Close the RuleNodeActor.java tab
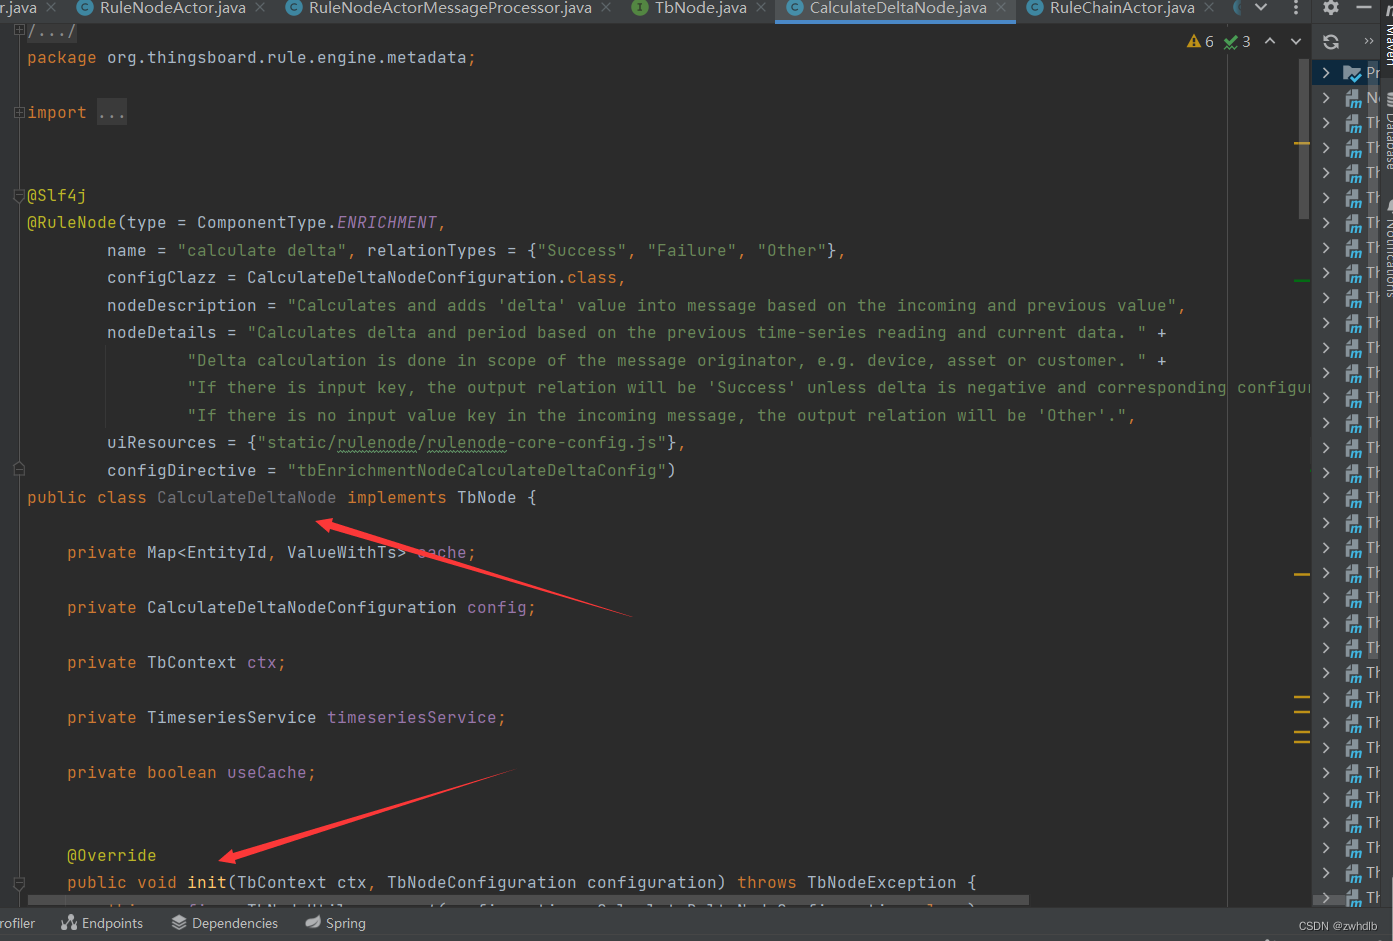Screen dimensions: 1393x941 (x=261, y=8)
